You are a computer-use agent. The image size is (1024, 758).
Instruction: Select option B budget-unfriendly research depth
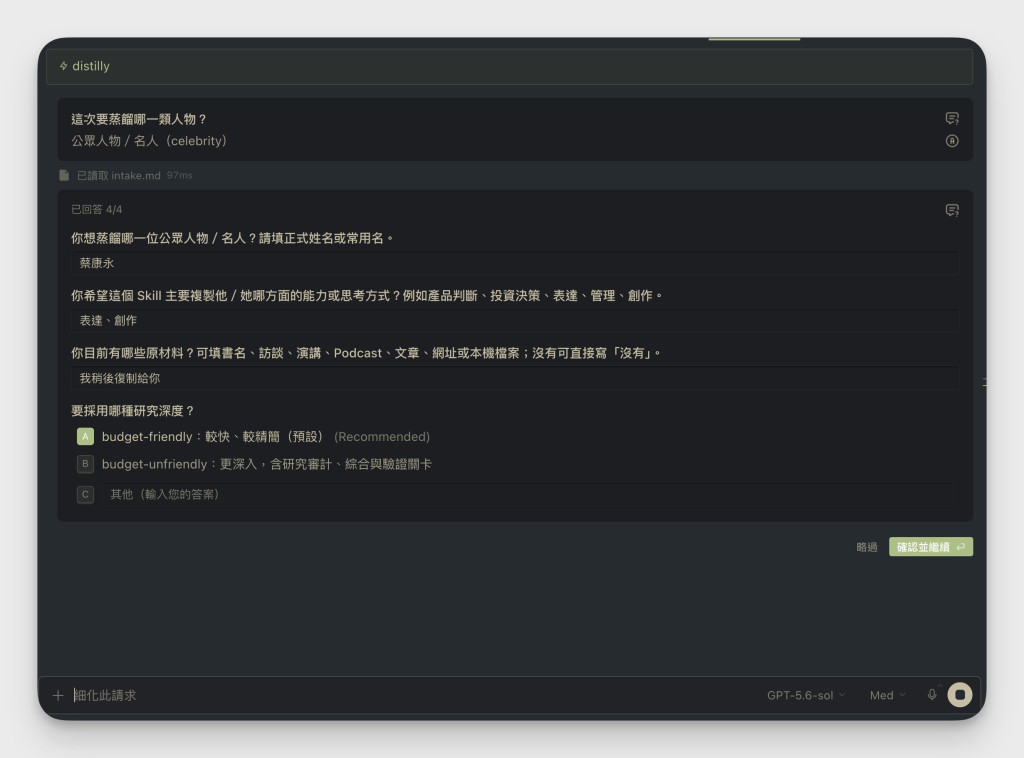point(86,464)
